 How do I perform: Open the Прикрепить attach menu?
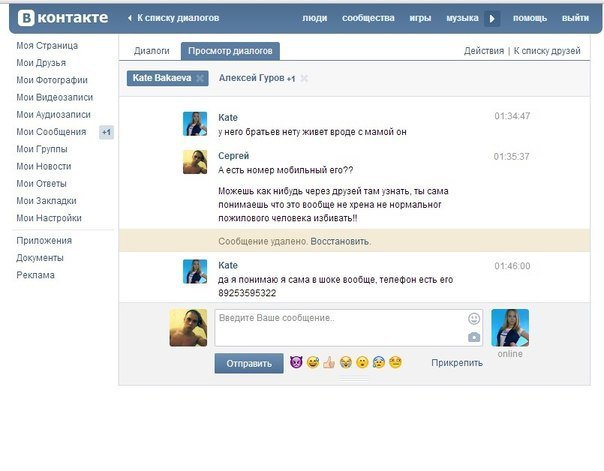pyautogui.click(x=457, y=363)
